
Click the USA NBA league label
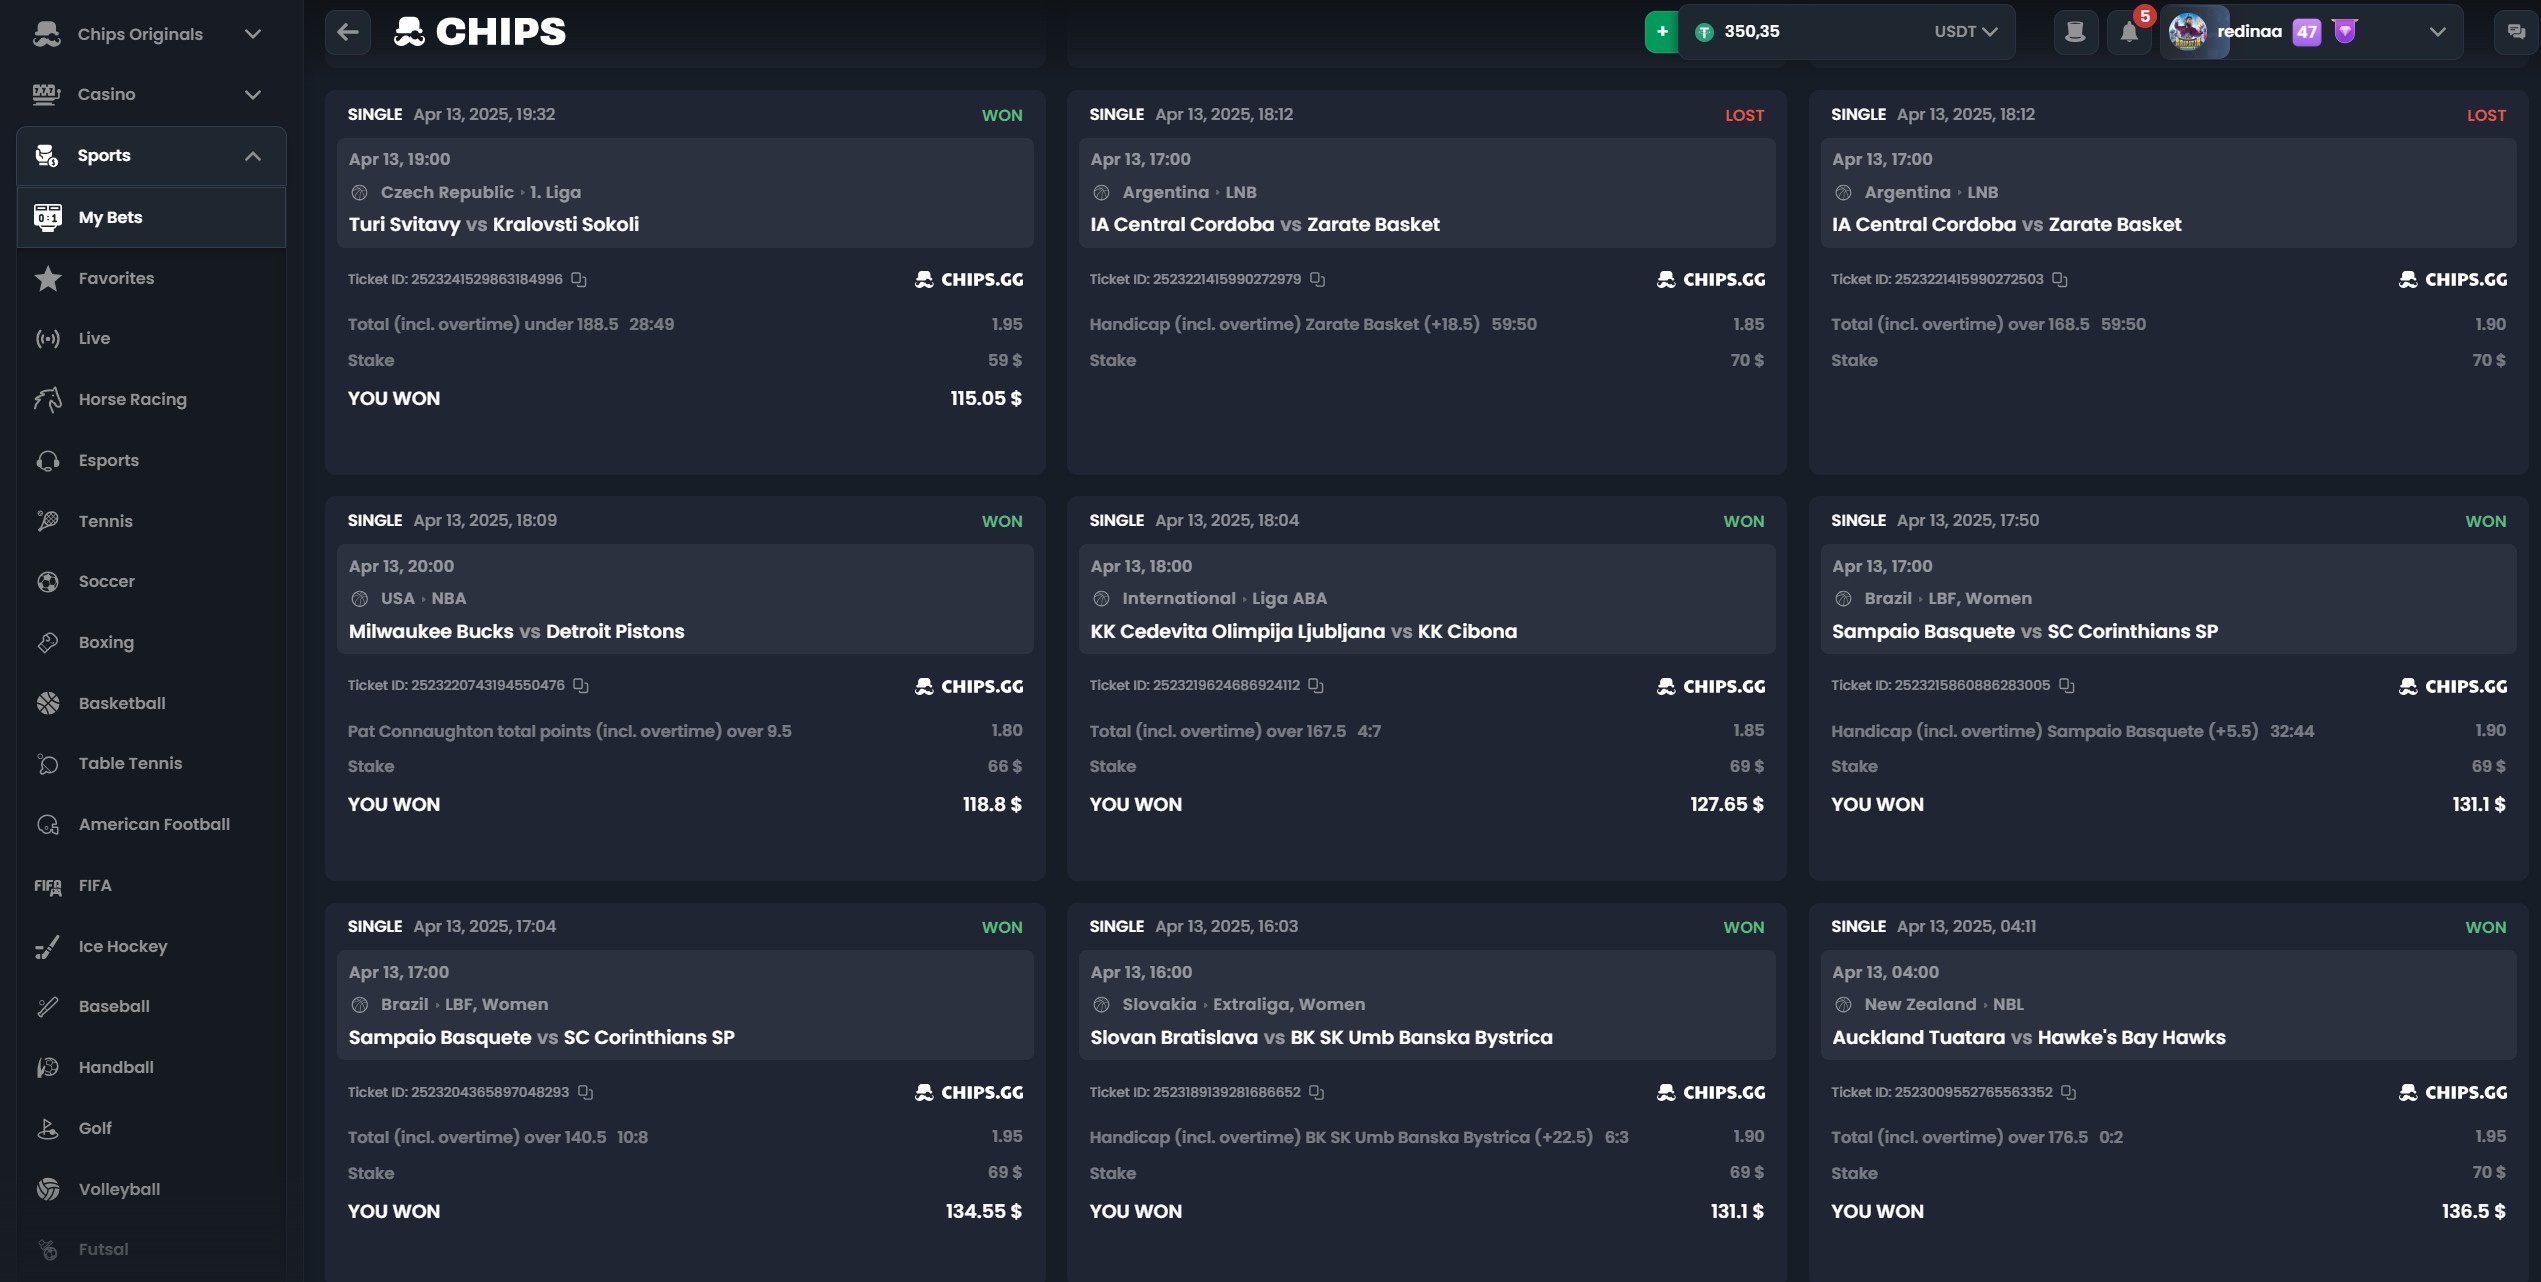[x=423, y=598]
